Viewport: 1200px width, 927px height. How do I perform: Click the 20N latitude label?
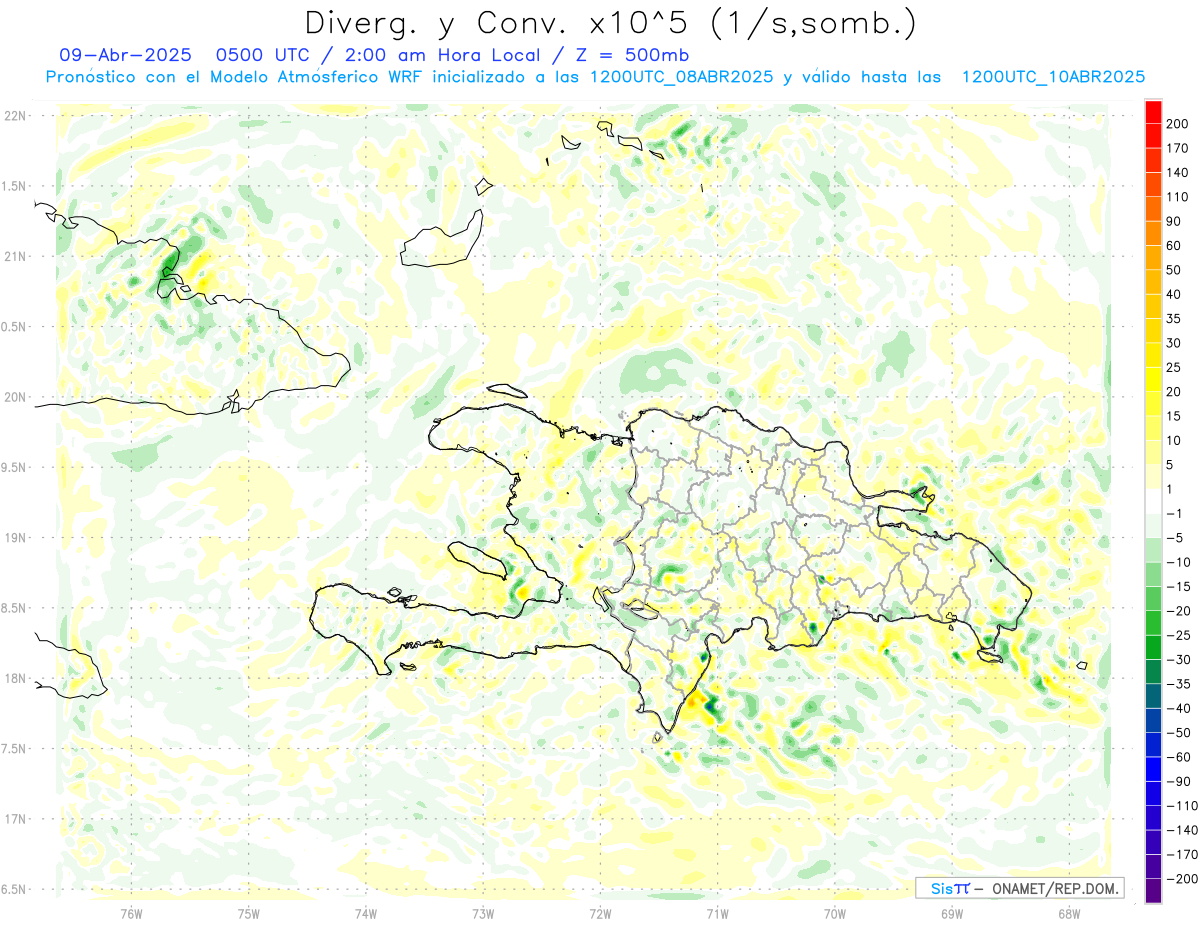14,397
